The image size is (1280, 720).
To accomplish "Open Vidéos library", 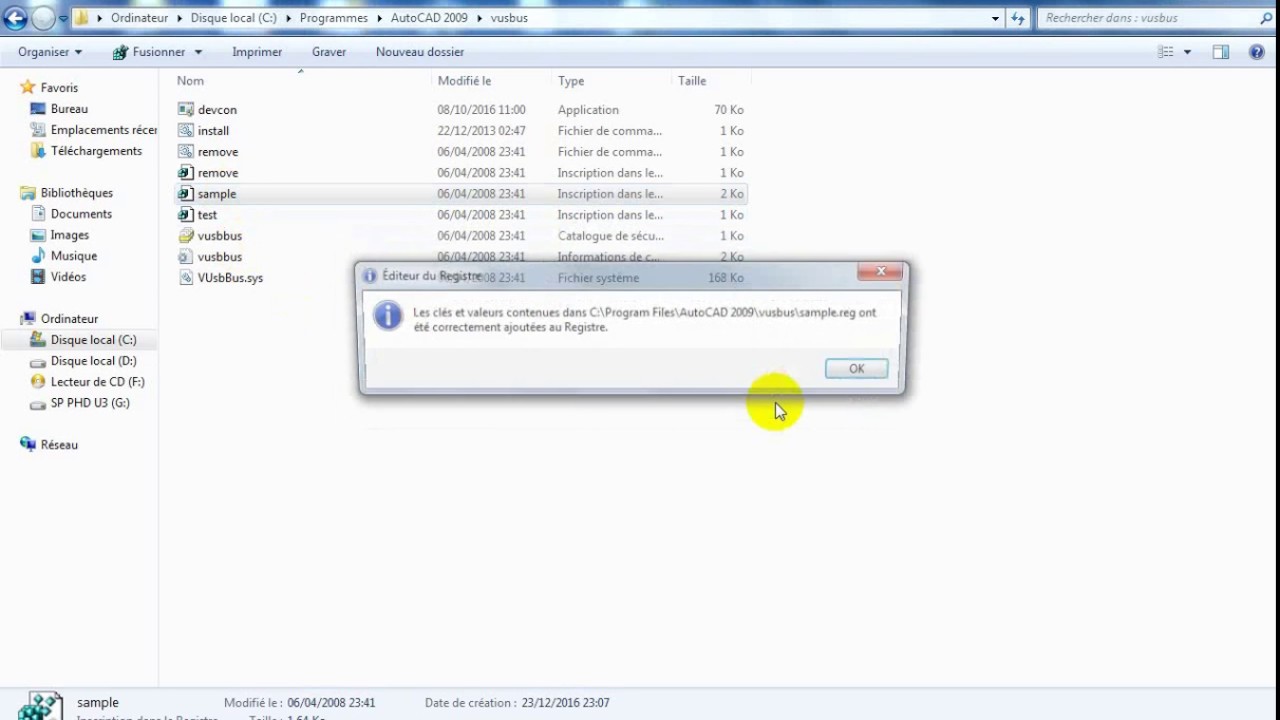I will 69,277.
